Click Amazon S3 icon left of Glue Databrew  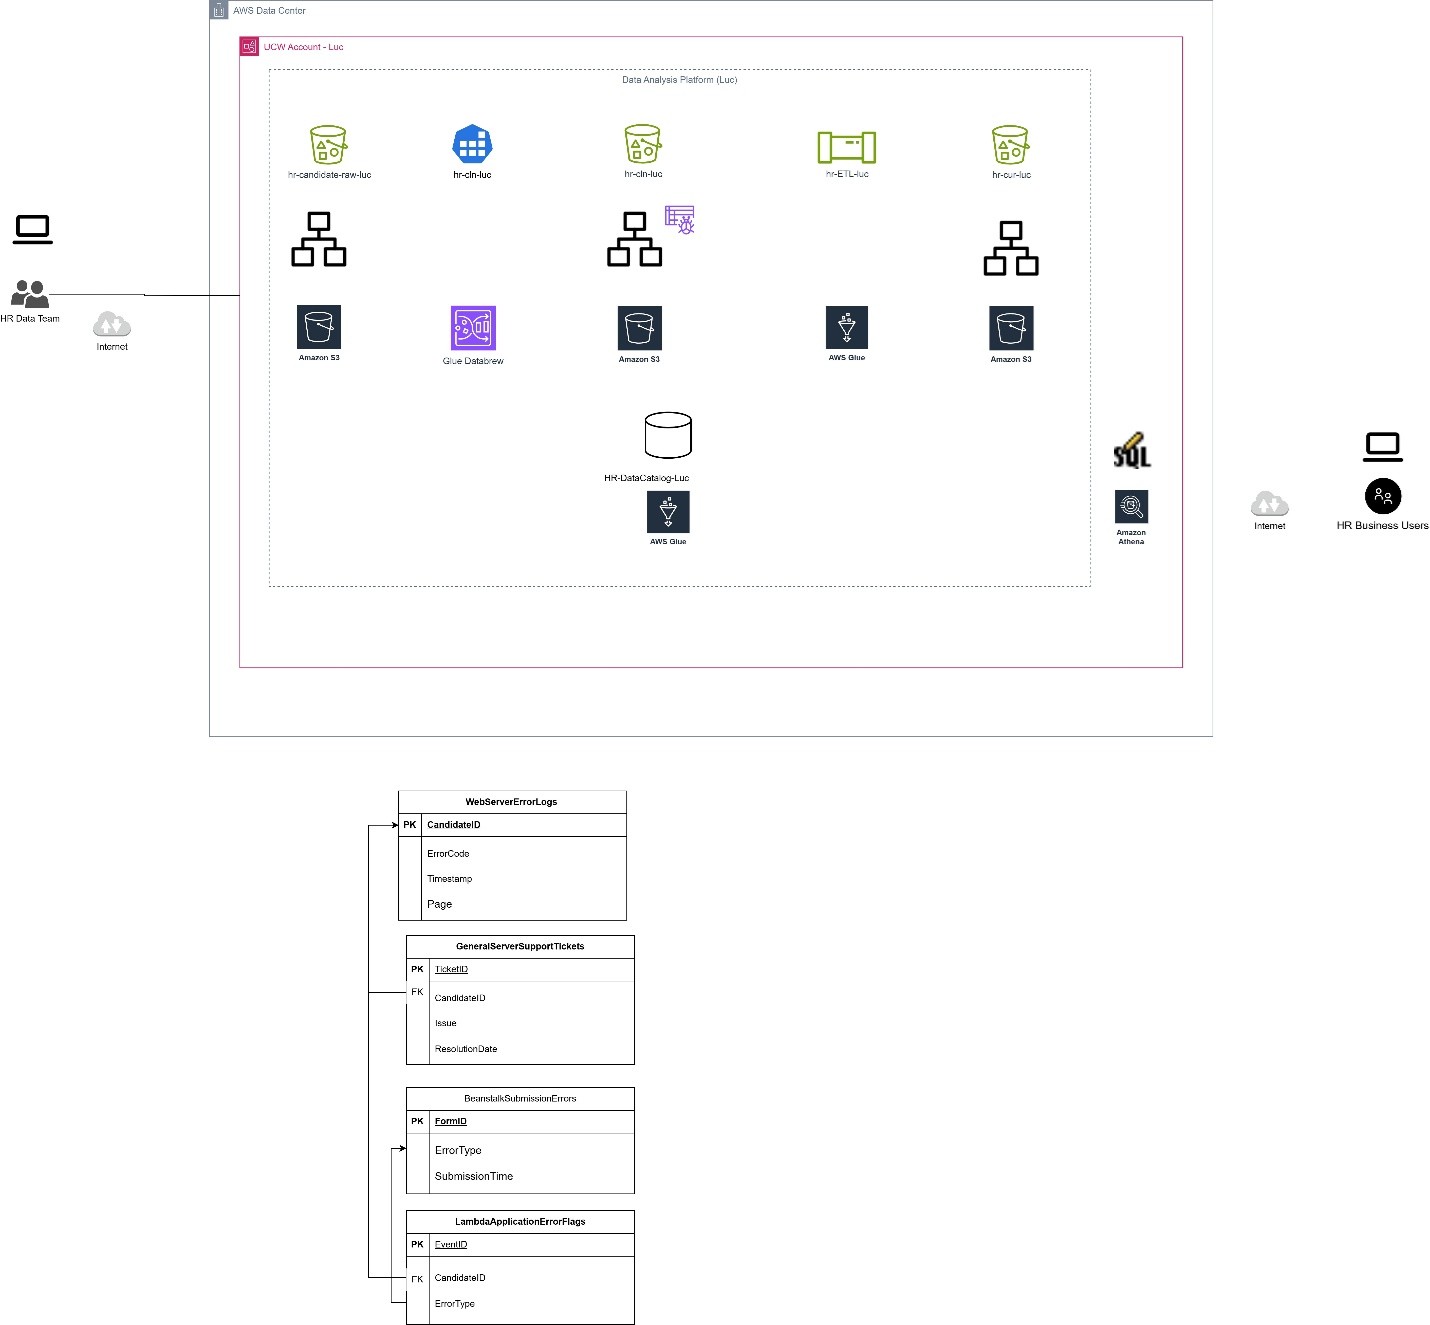(x=319, y=327)
